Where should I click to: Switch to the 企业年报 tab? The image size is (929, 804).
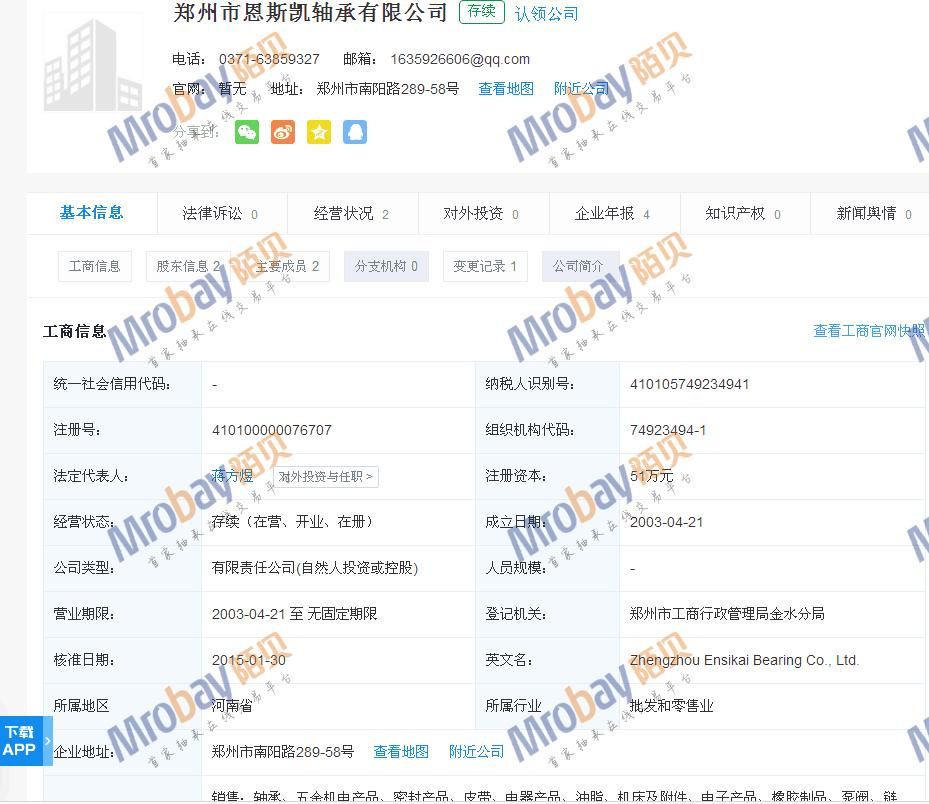point(613,214)
